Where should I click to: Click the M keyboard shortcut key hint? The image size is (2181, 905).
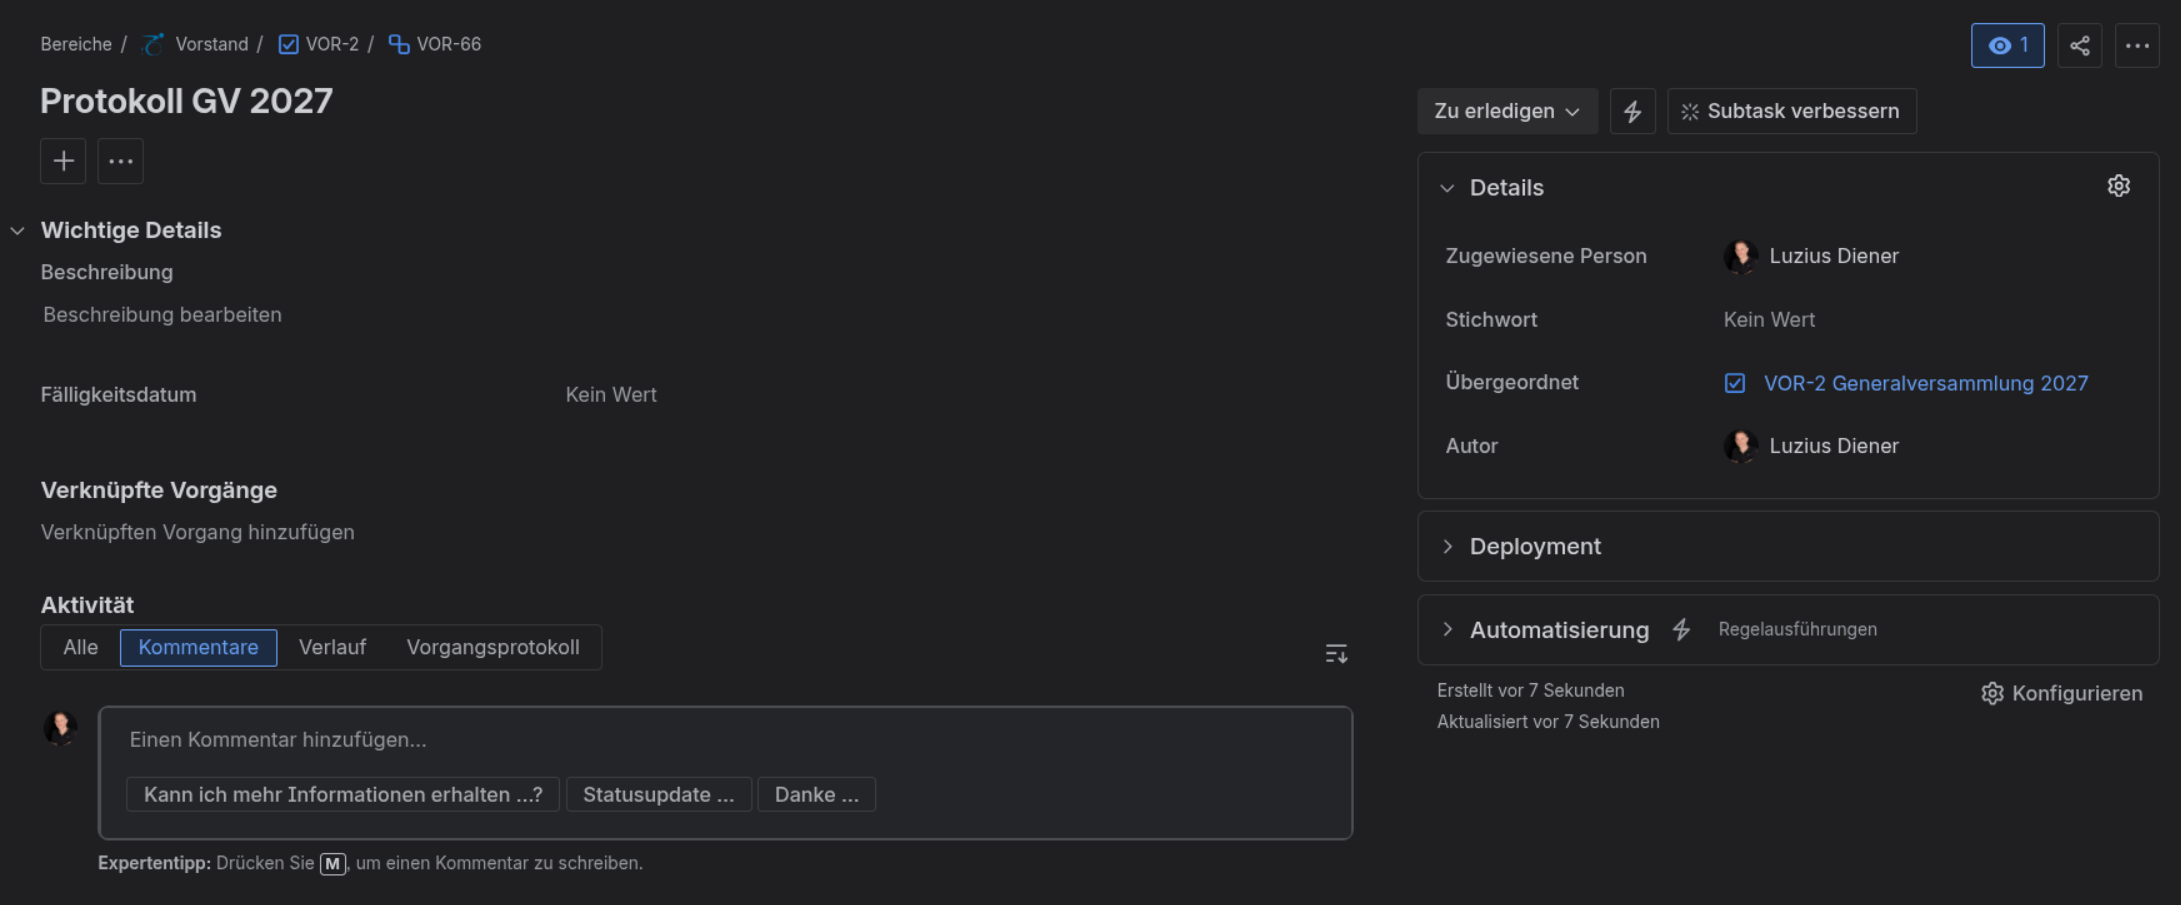point(332,863)
